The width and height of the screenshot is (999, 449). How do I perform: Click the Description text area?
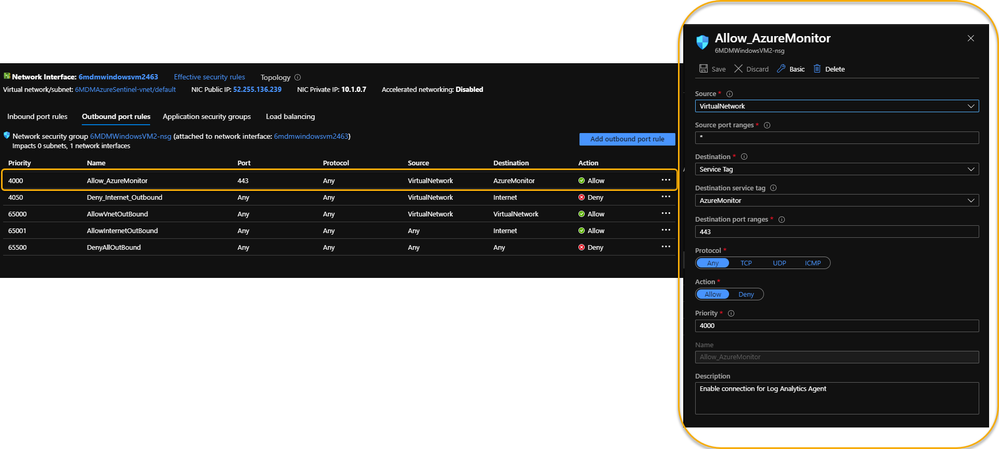[837, 398]
